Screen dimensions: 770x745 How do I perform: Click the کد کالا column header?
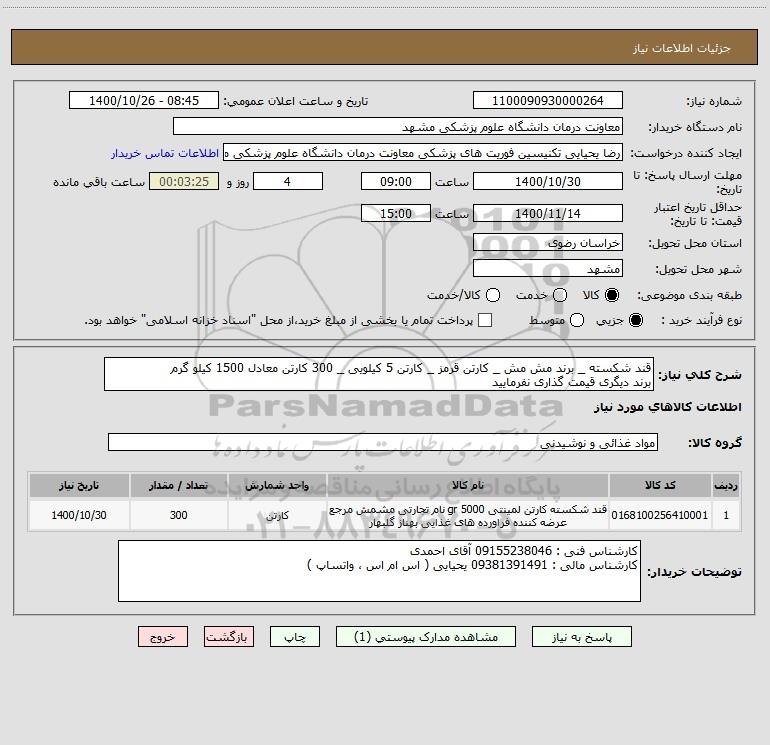660,486
